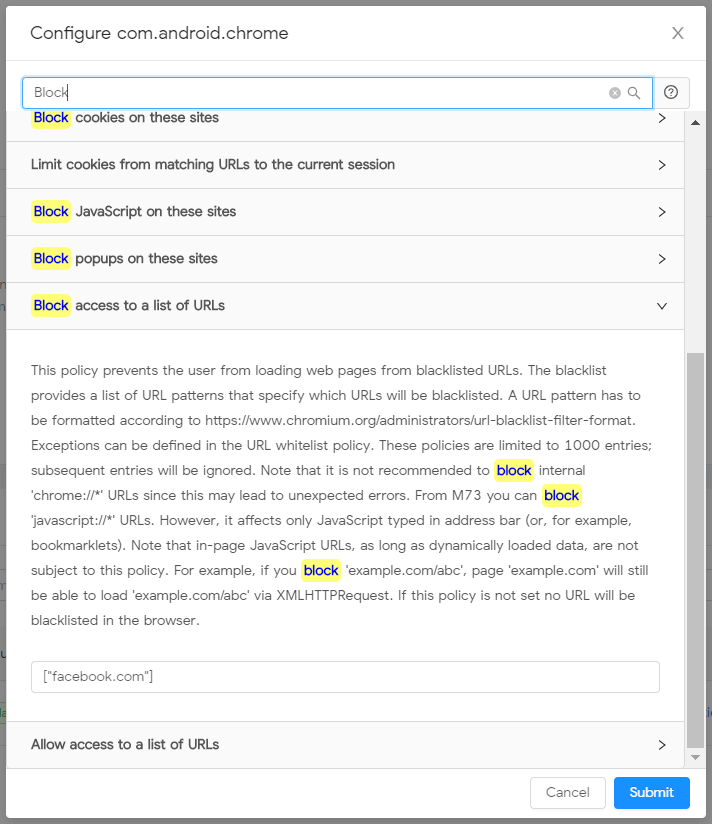Close the Configure com.android.chrome dialog
Viewport: 712px width, 824px height.
(678, 33)
